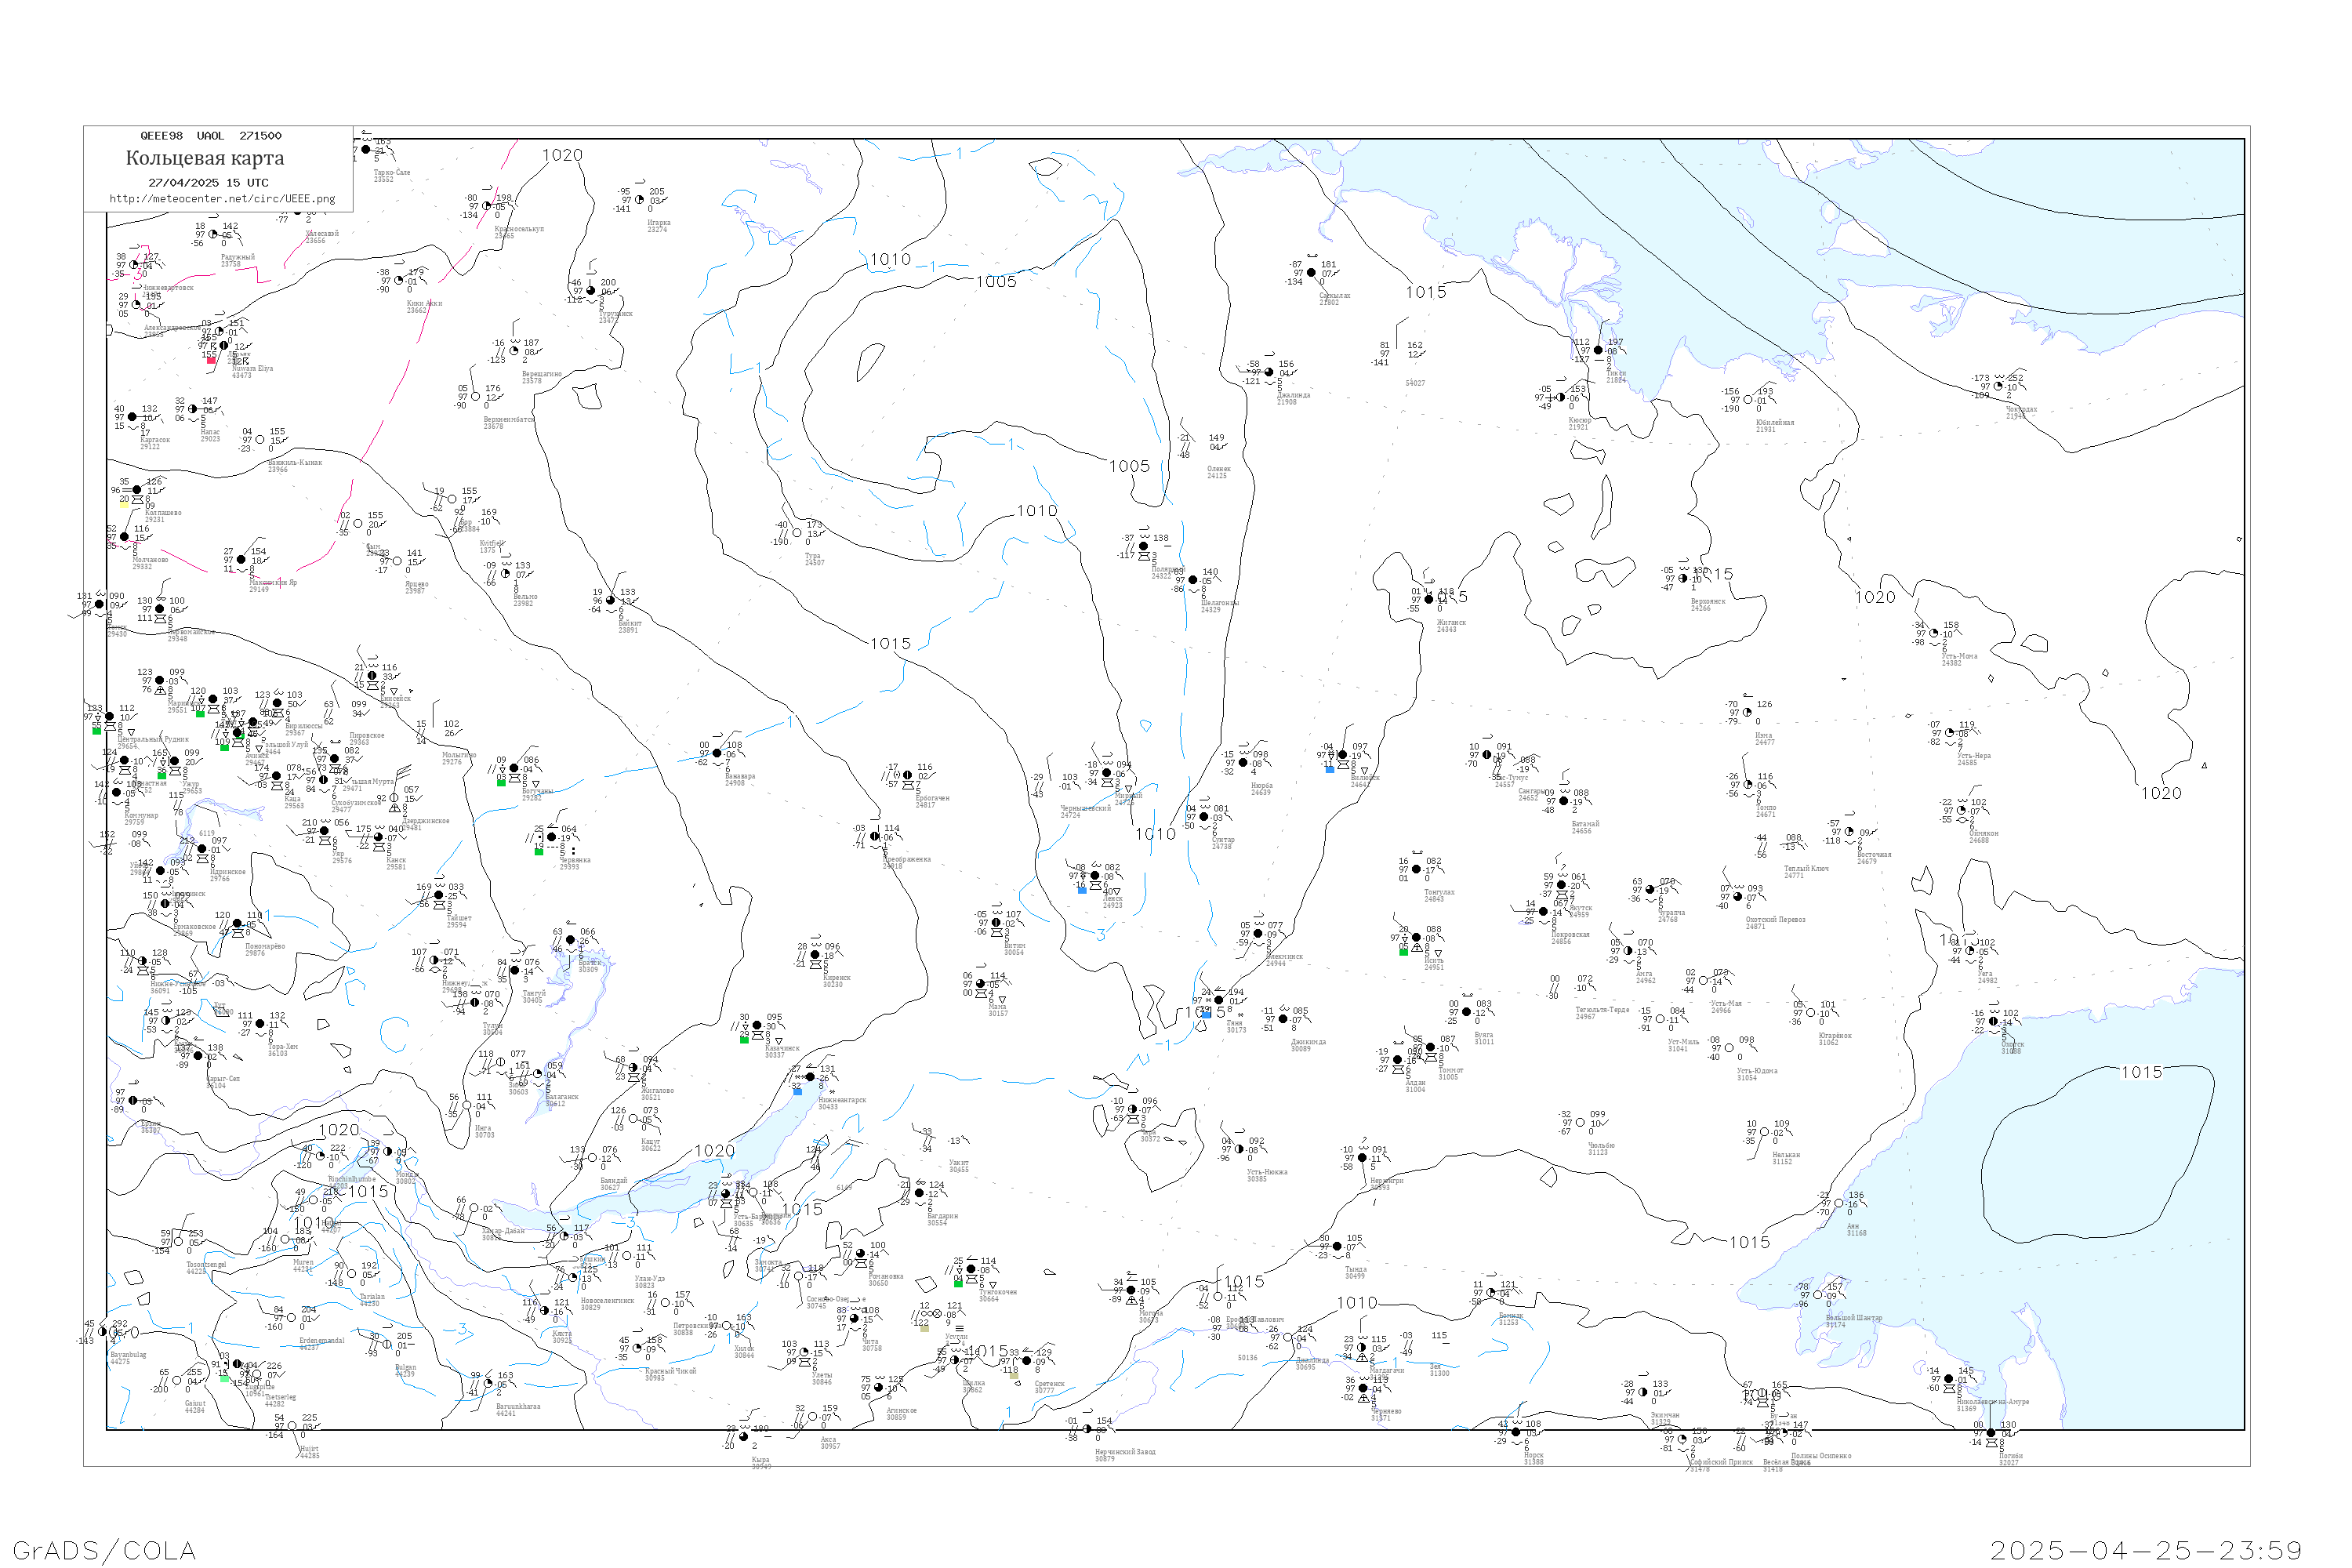The image size is (2352, 1568).
Task: Click the QEEE98 UAOL 271500 header code
Action: [210, 135]
